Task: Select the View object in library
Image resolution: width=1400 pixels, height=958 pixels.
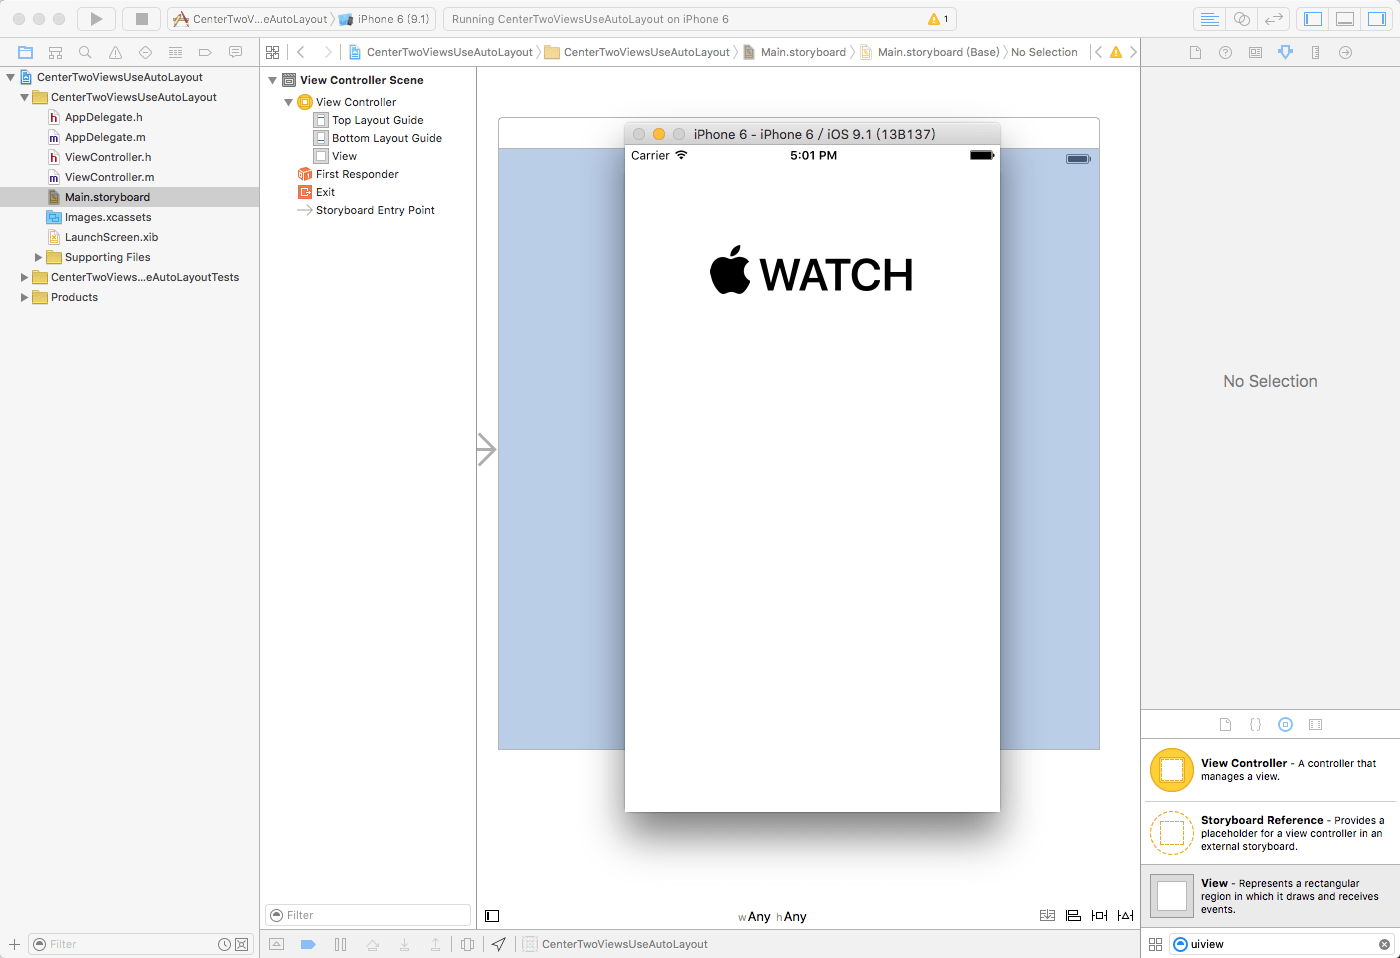Action: tap(1270, 896)
